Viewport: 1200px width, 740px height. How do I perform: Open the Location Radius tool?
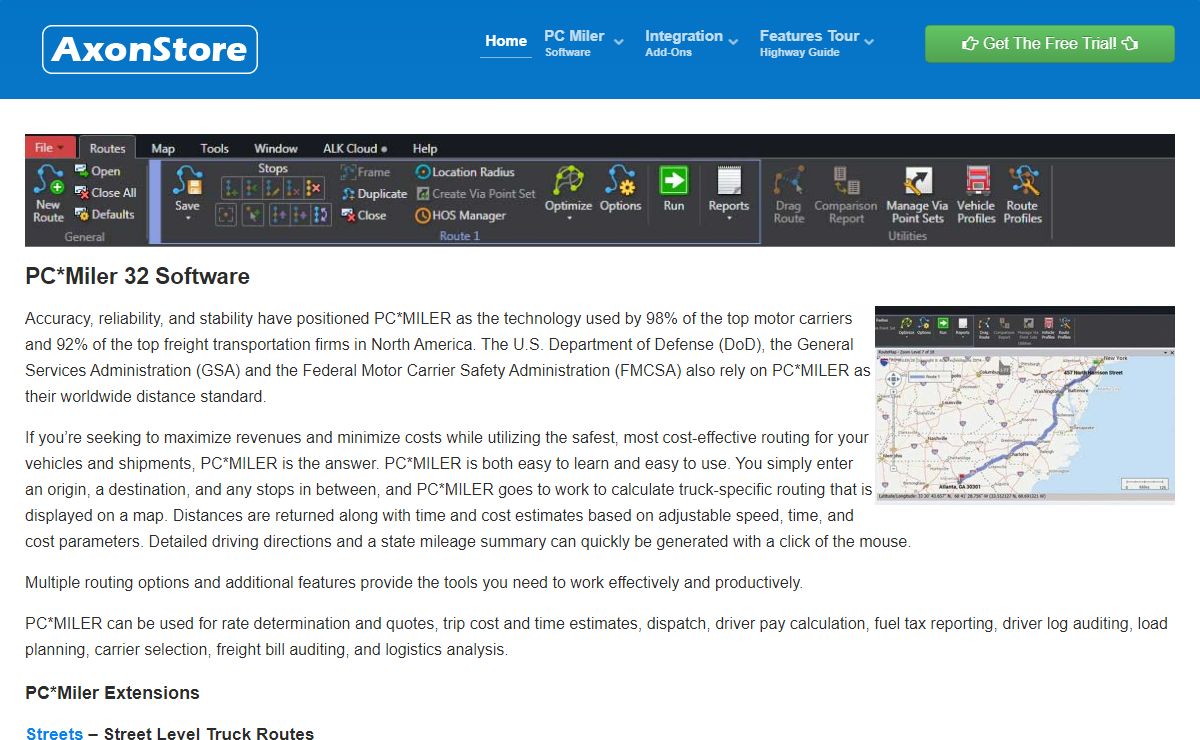(x=465, y=172)
